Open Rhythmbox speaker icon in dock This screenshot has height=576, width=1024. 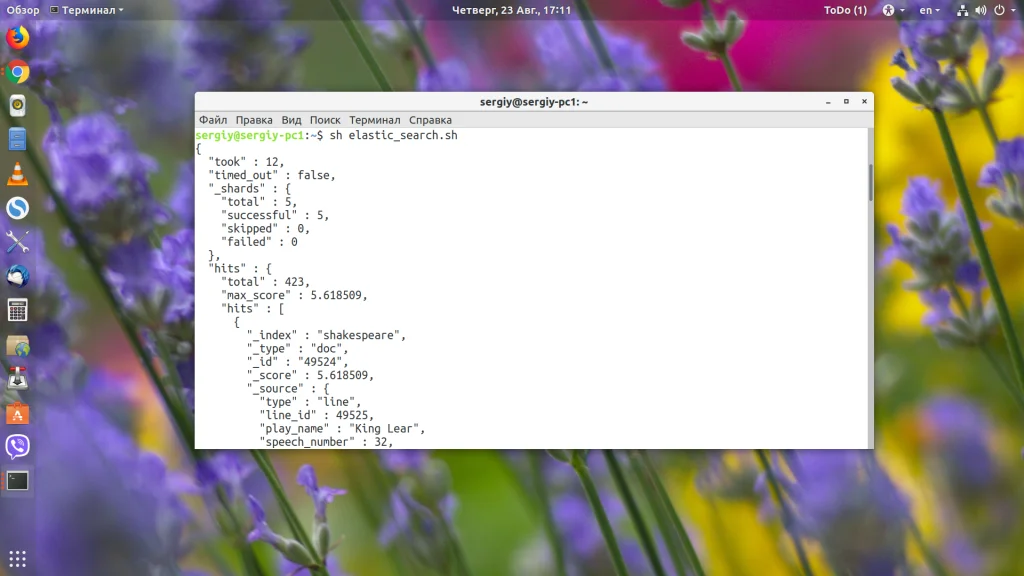(18, 105)
